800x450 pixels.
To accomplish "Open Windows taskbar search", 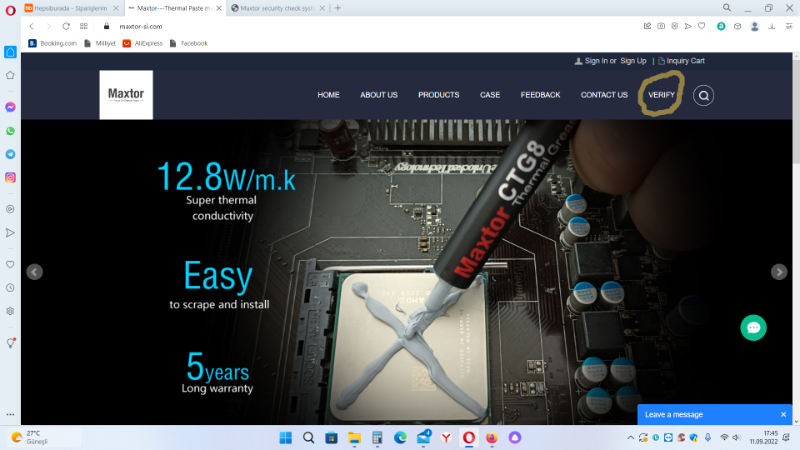I will [x=309, y=437].
